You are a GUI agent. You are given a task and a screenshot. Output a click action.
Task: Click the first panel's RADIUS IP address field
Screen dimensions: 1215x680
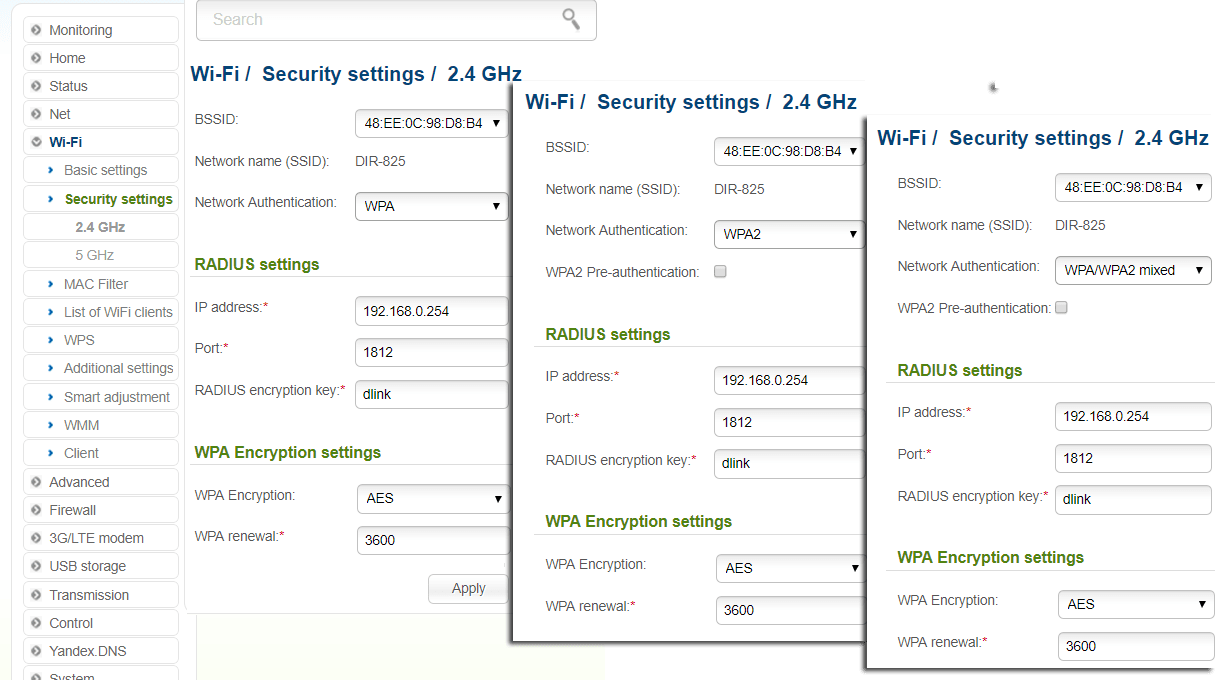[x=432, y=312]
